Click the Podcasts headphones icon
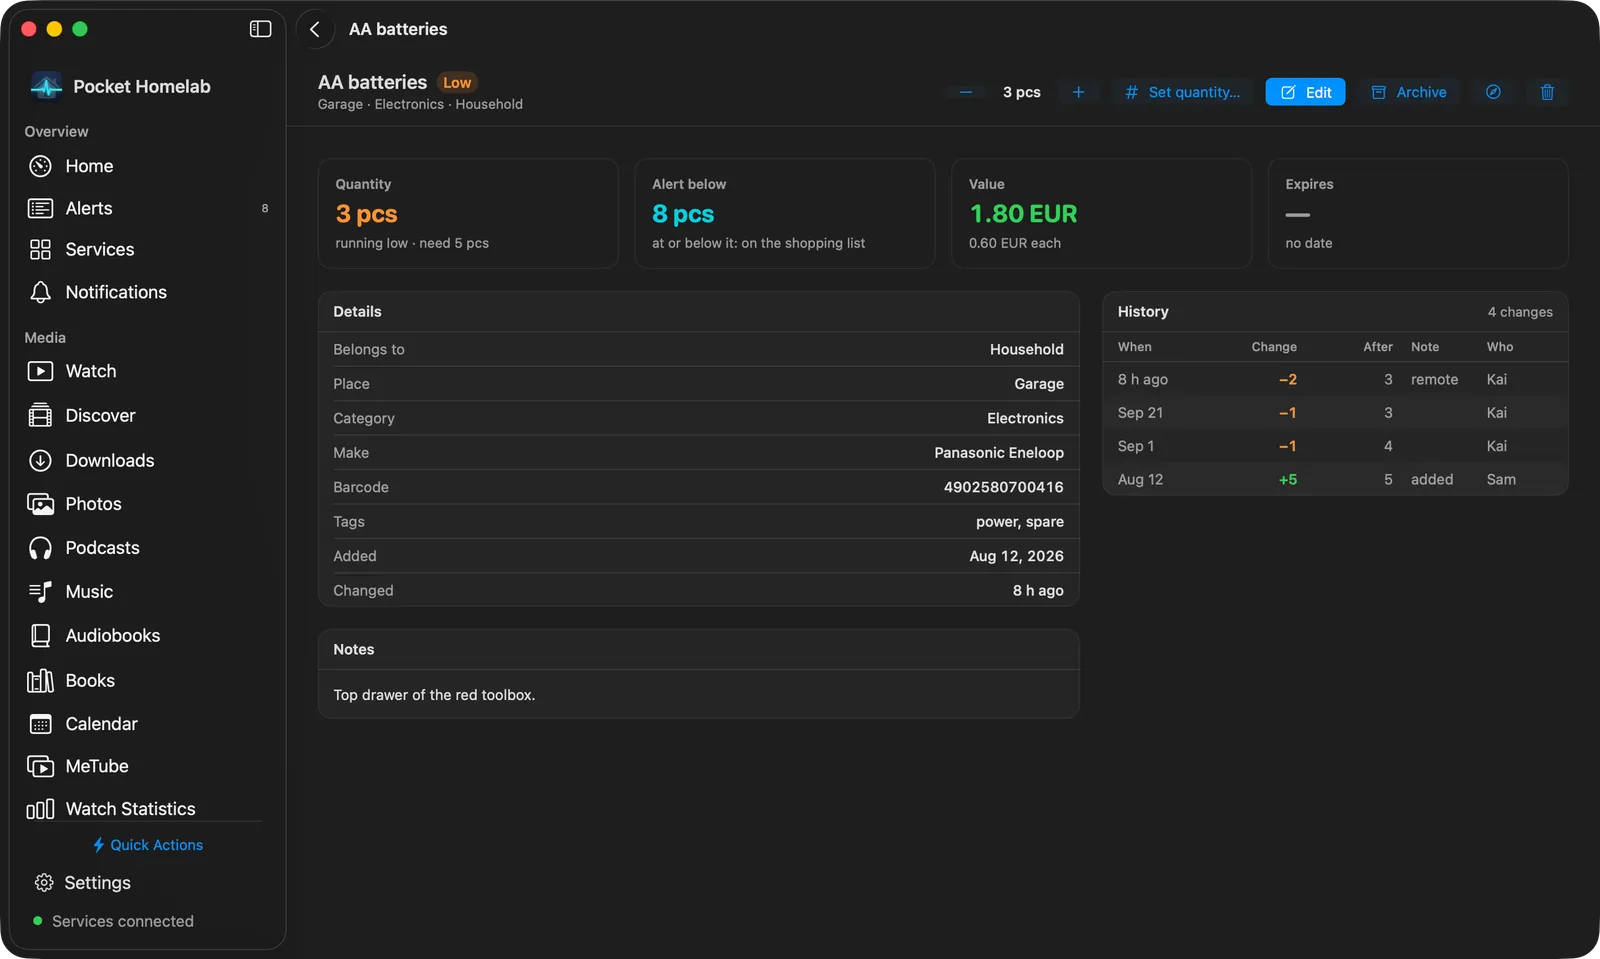 pos(40,548)
